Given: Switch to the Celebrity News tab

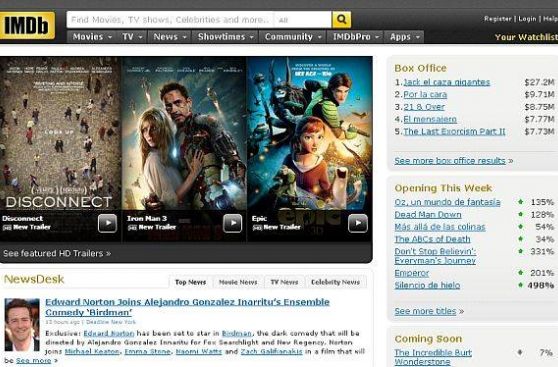Looking at the screenshot, I should (336, 282).
